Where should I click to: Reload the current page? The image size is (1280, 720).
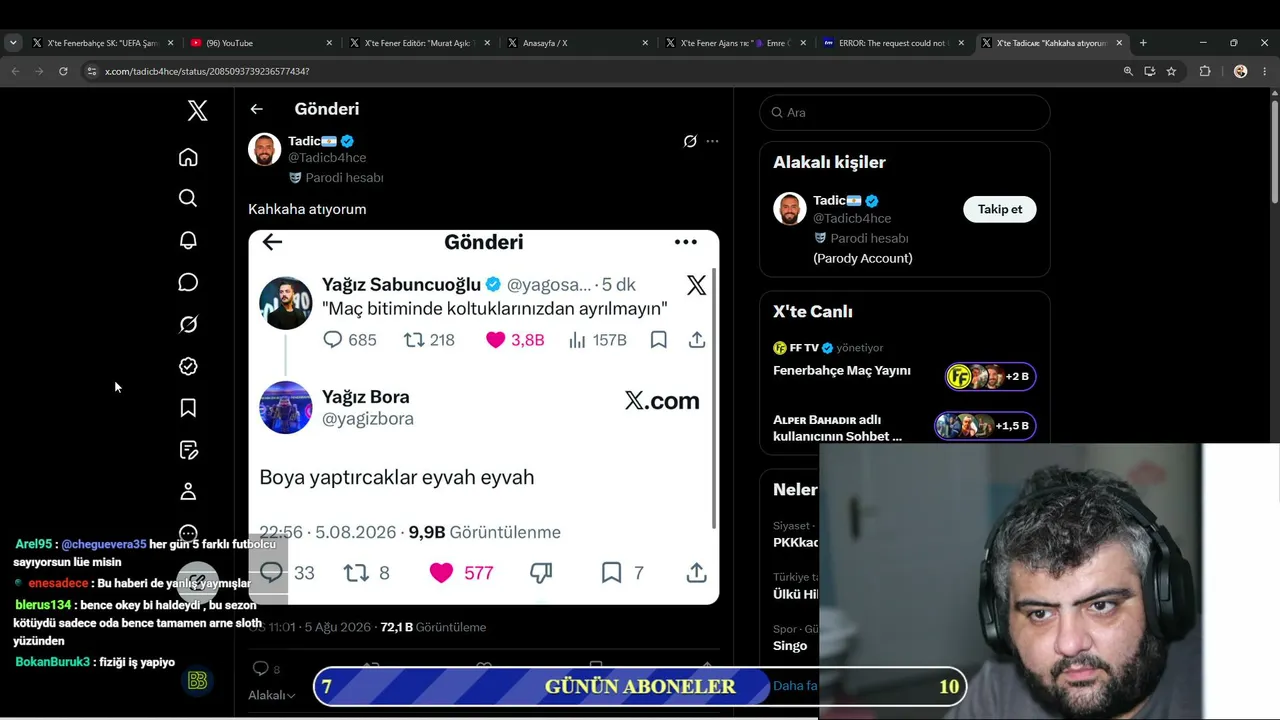pos(63,71)
